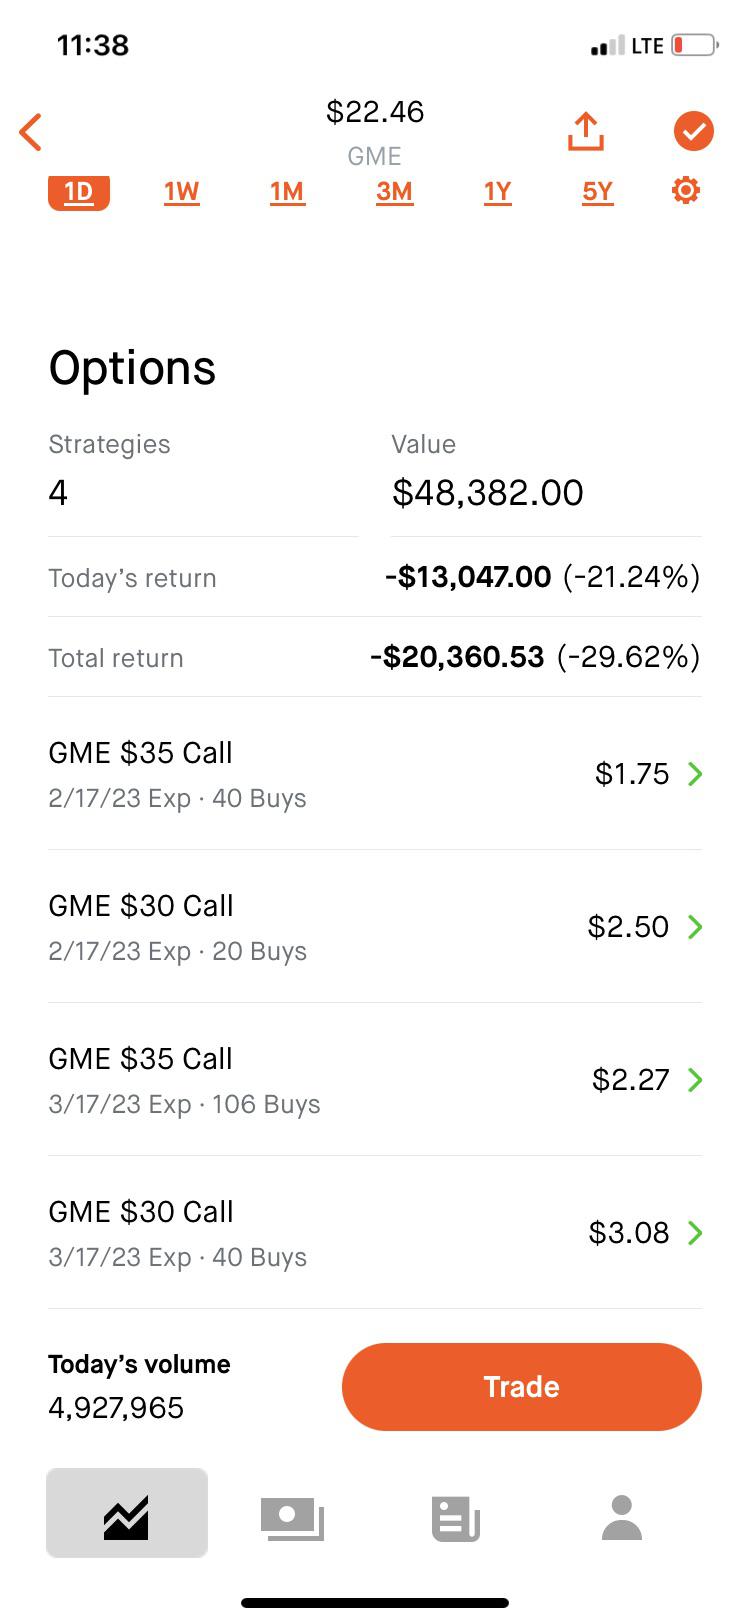Select the 1D chart range
The image size is (750, 1624).
[79, 191]
